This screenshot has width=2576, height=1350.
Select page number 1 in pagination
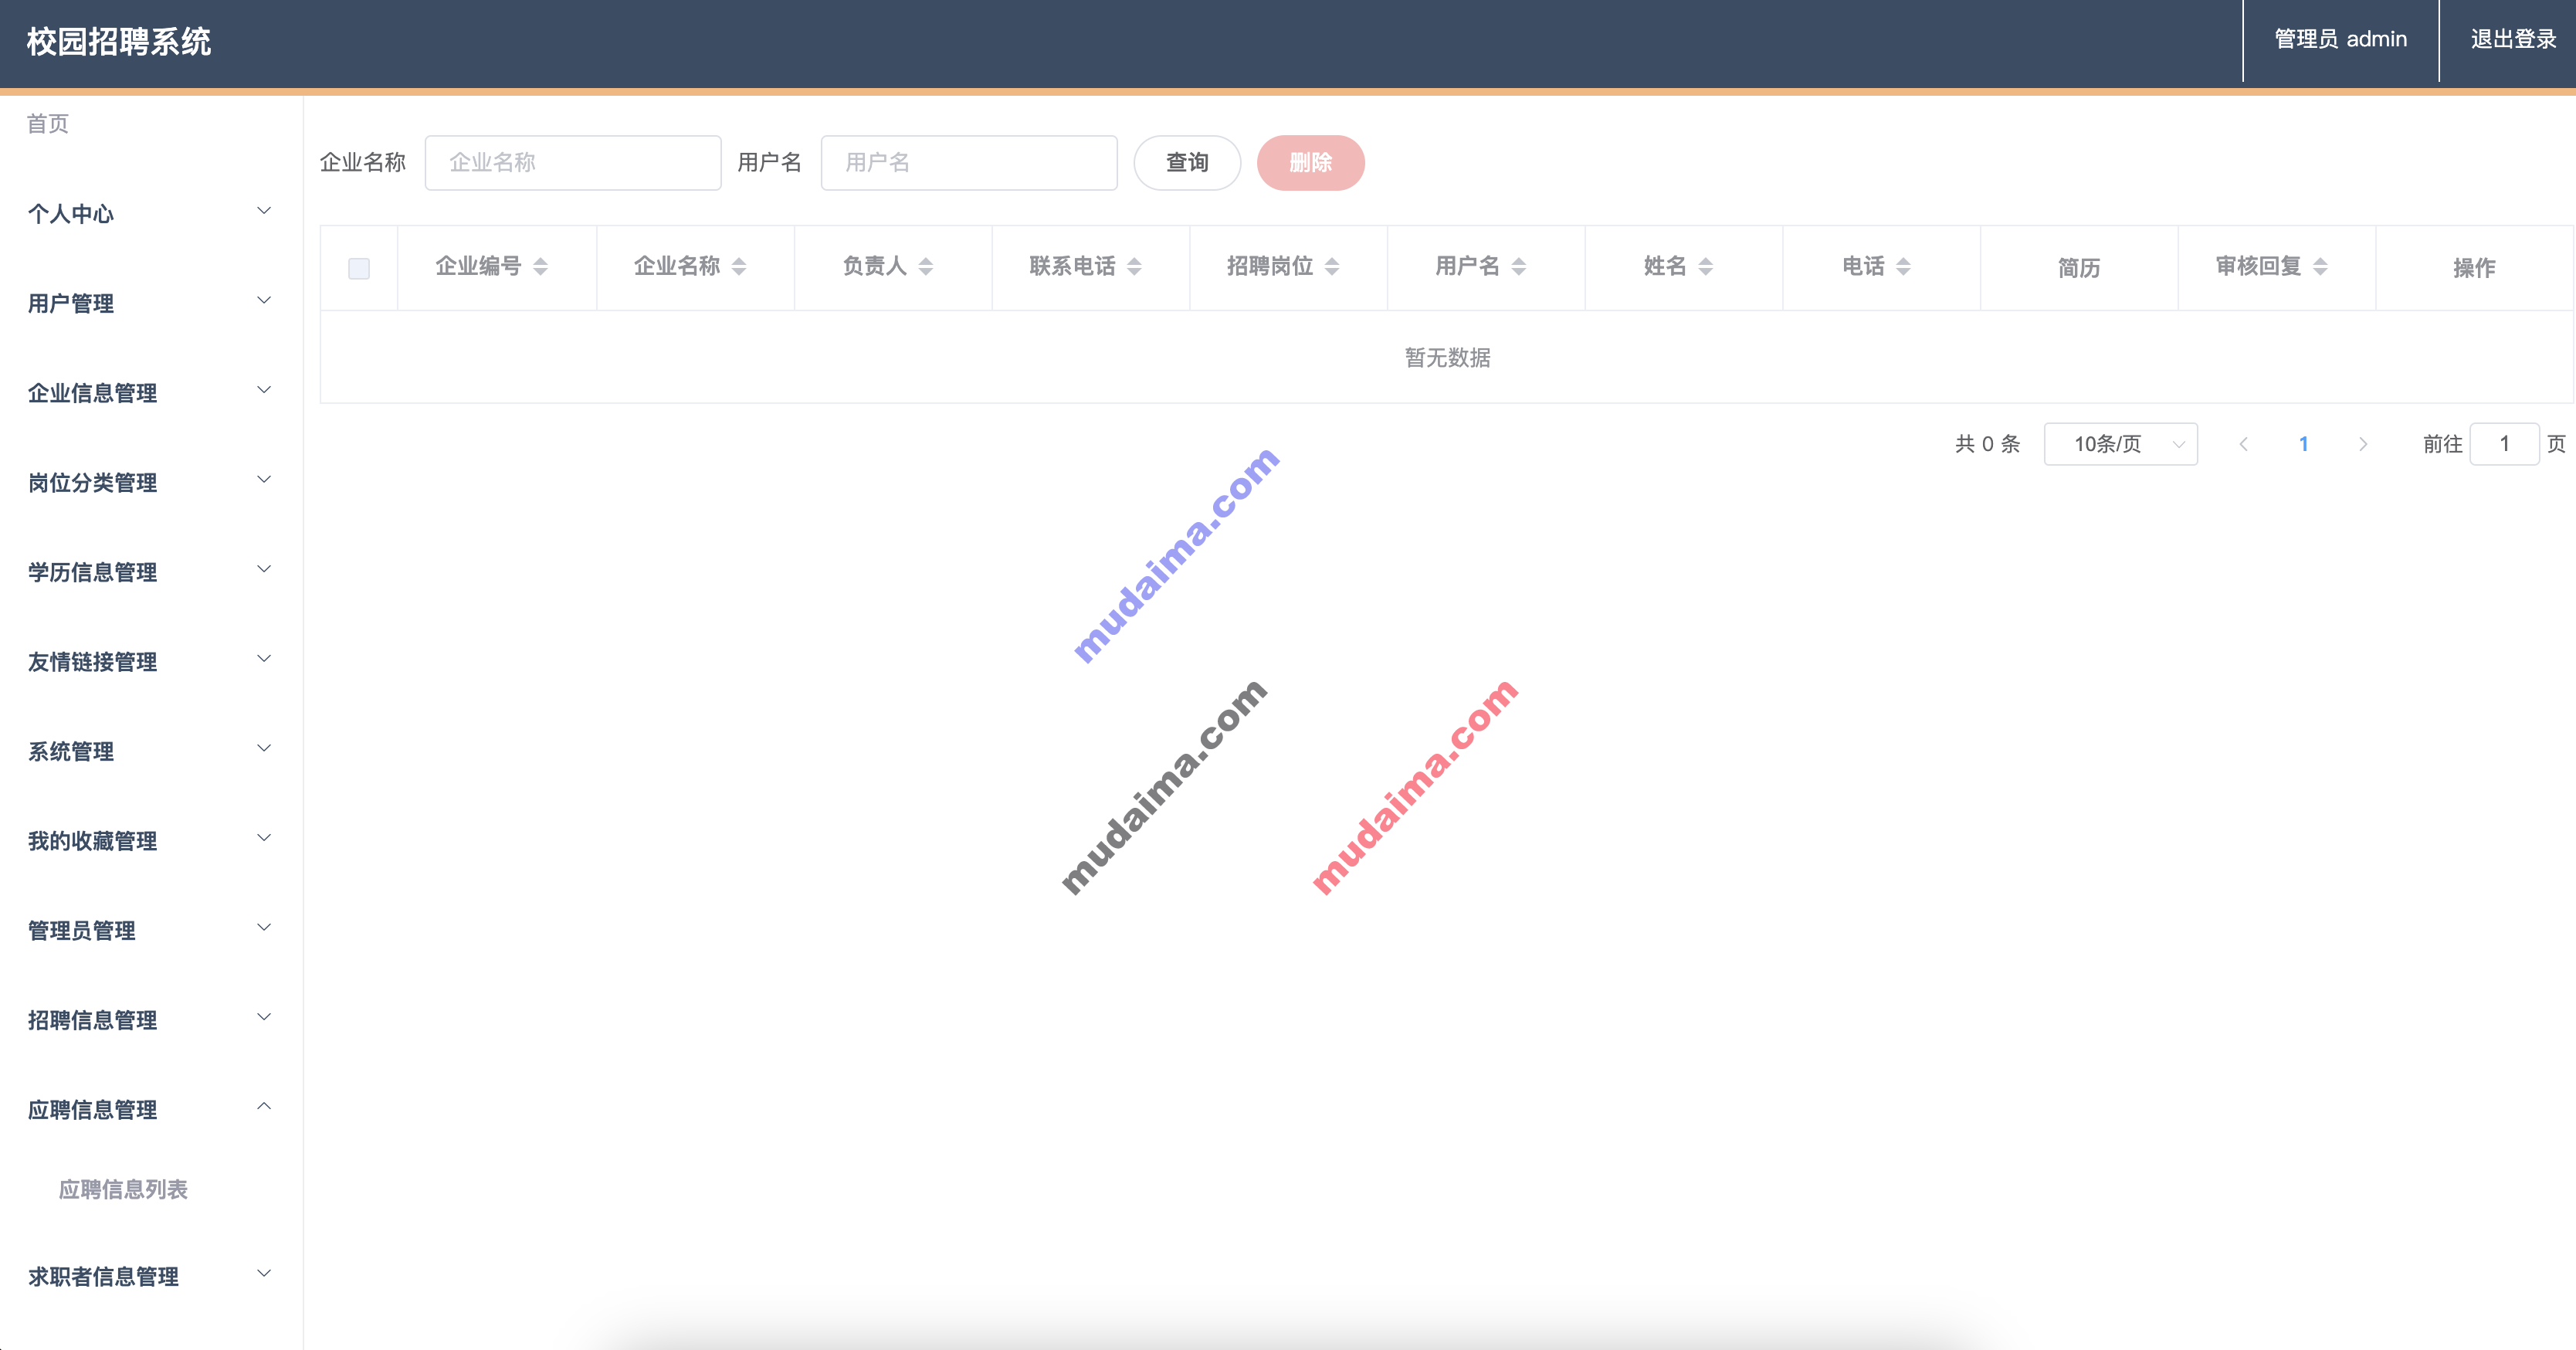(x=2304, y=444)
